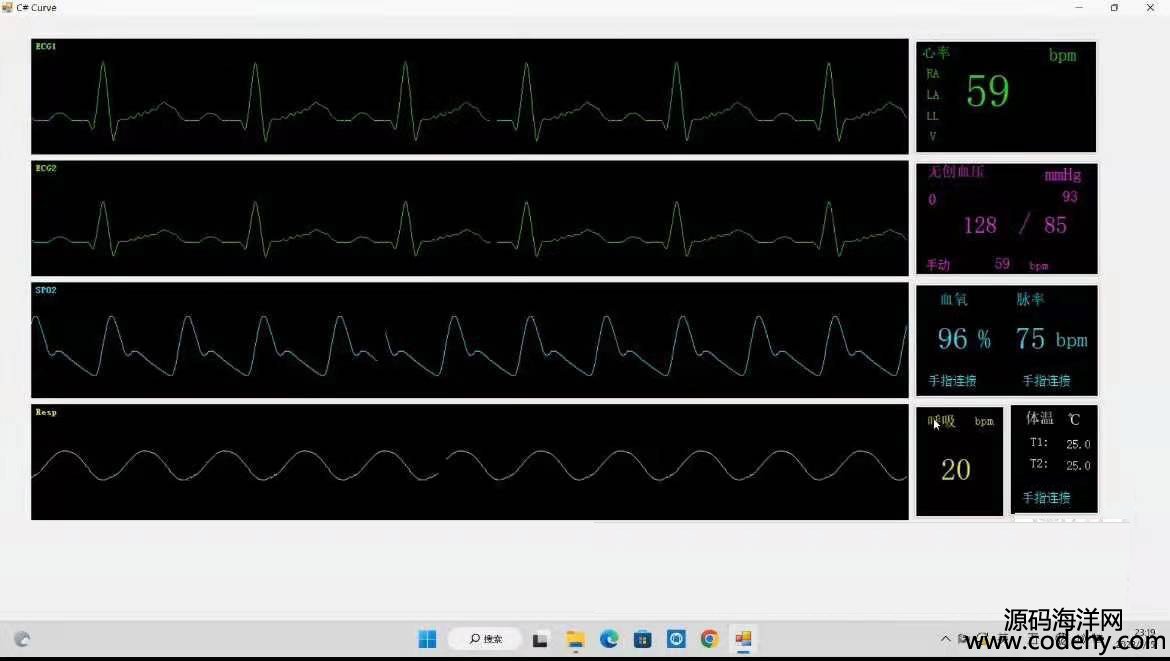Click the 体温 temperature label
Image resolution: width=1170 pixels, height=661 pixels.
click(1039, 418)
